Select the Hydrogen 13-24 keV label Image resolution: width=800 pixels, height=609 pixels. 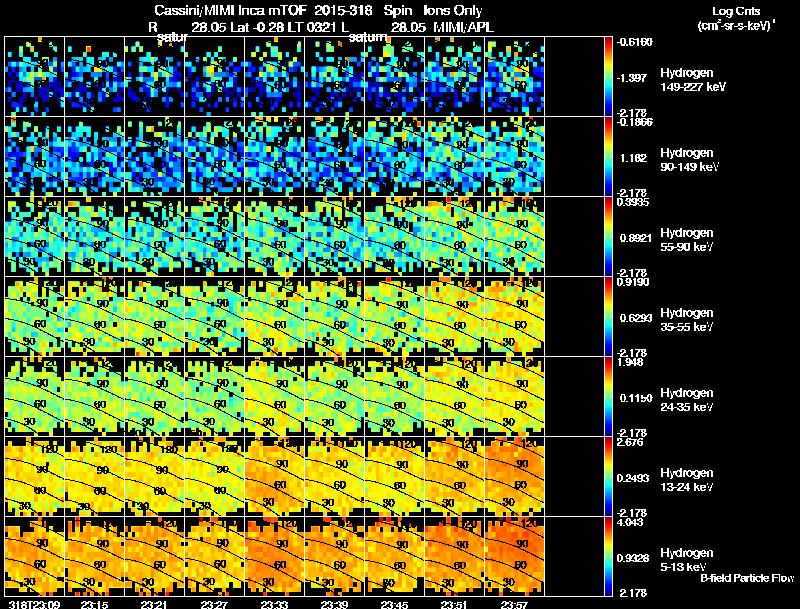click(x=687, y=480)
